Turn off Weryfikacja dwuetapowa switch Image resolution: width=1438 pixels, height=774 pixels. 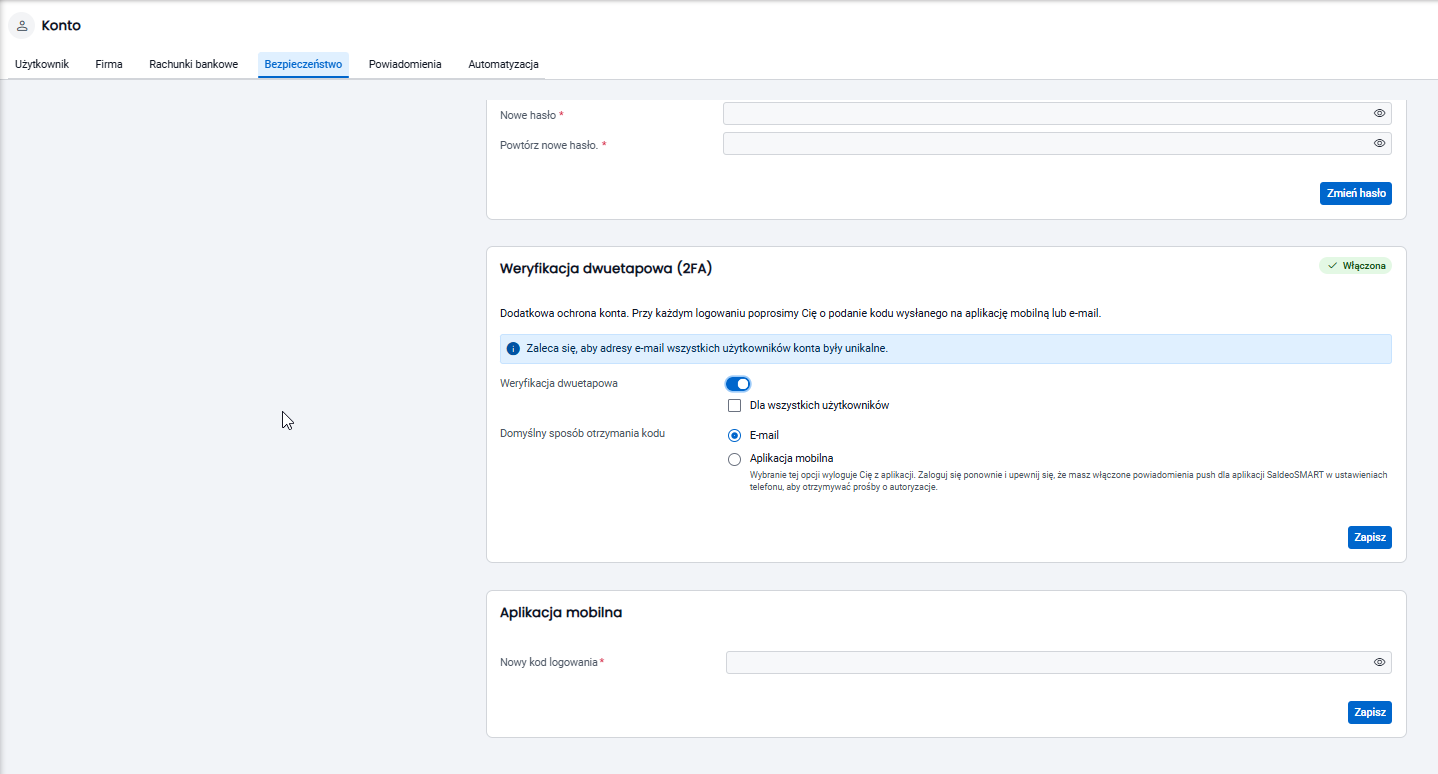[x=738, y=384]
